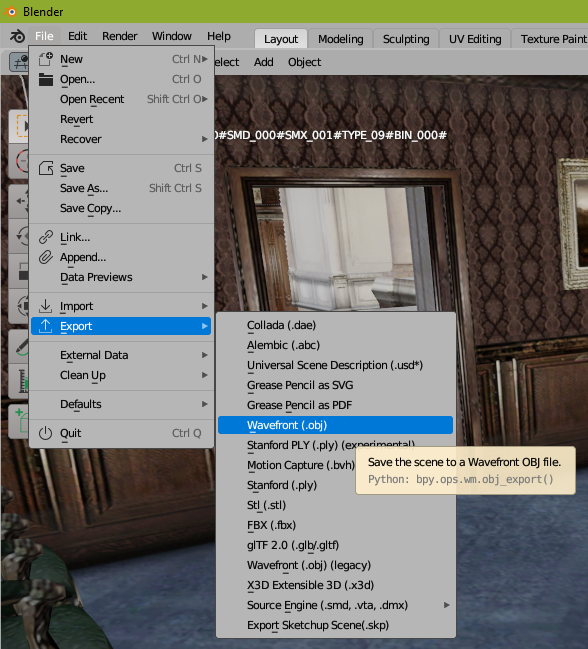Click the Blender logo menu icon
Screen dimensions: 588x649
point(17,36)
